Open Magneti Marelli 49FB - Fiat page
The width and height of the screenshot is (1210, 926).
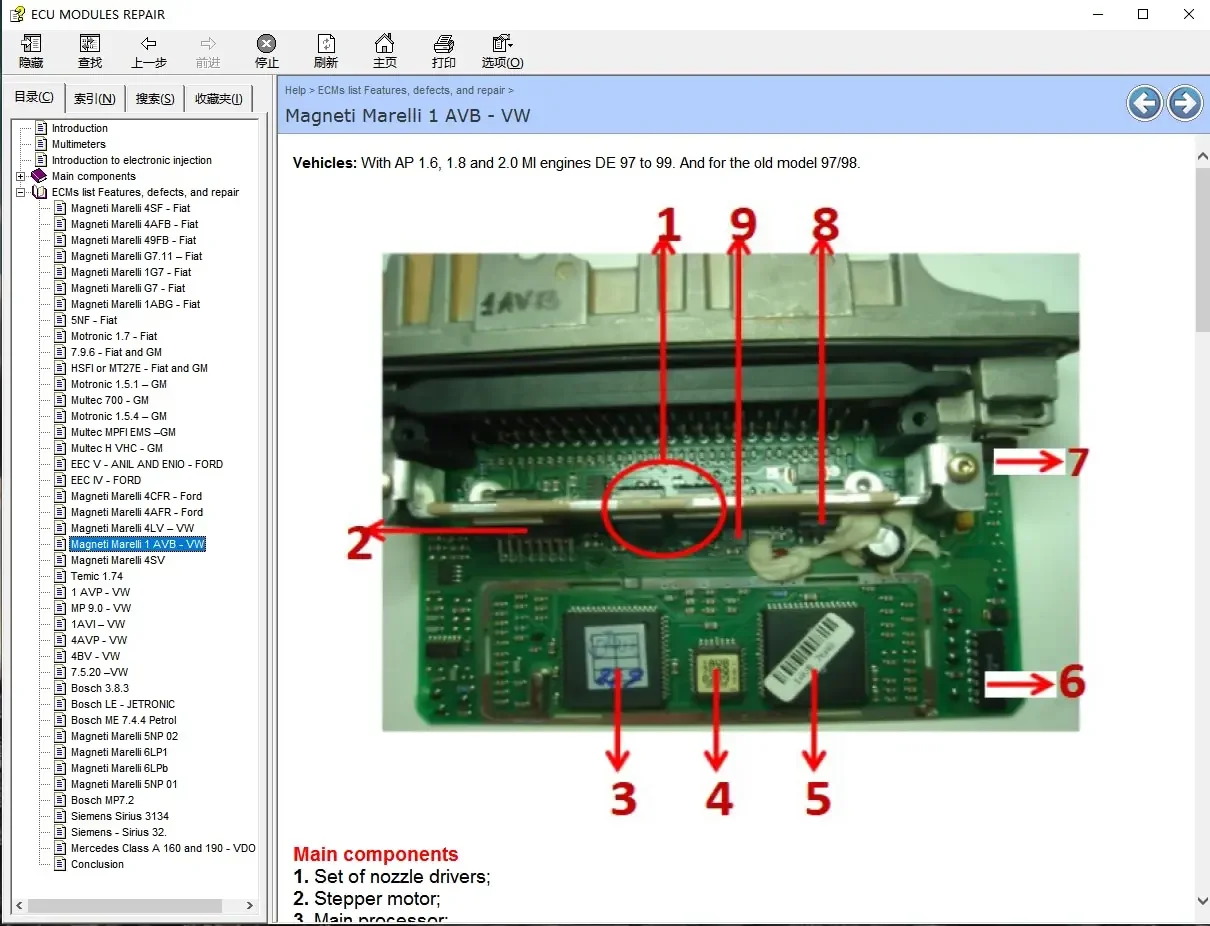133,240
